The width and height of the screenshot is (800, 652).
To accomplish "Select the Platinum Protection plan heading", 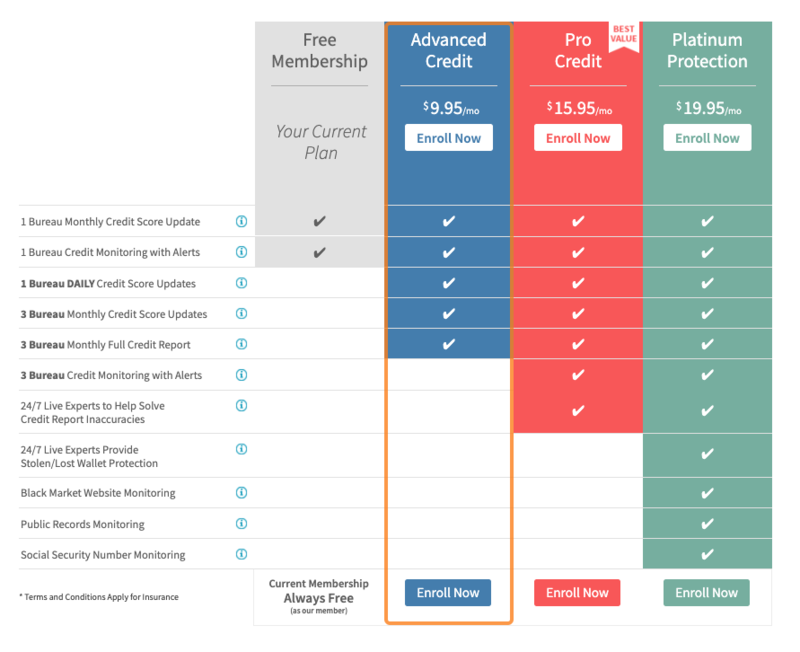I will coord(707,50).
